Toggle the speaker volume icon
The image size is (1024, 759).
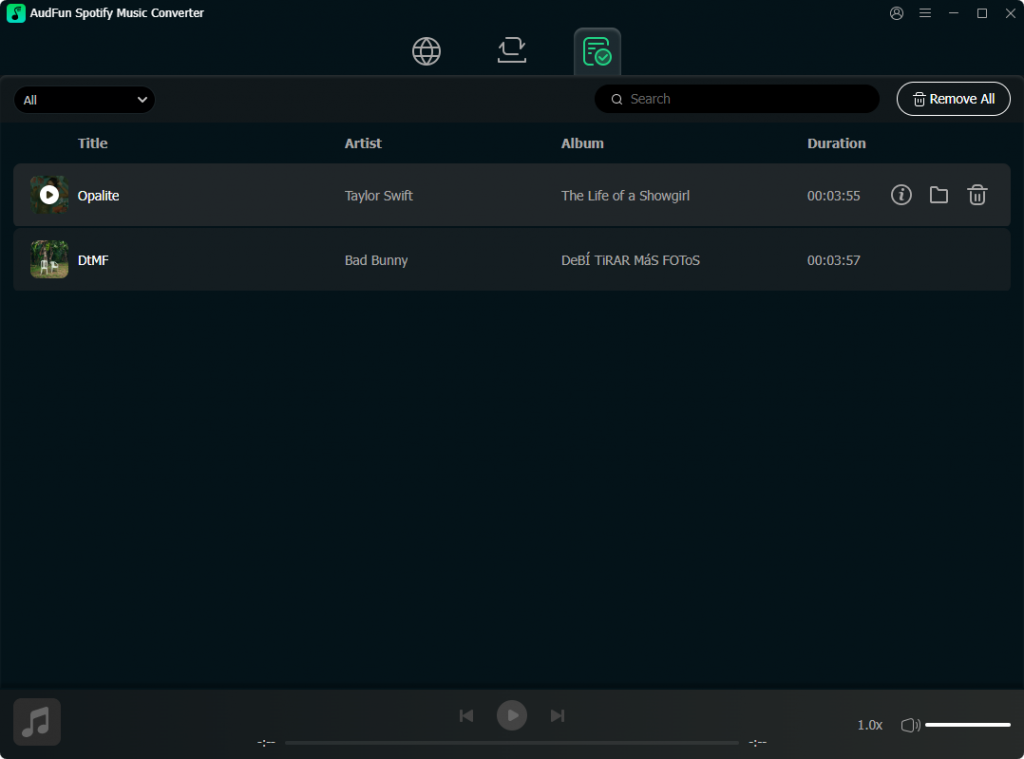pos(910,724)
